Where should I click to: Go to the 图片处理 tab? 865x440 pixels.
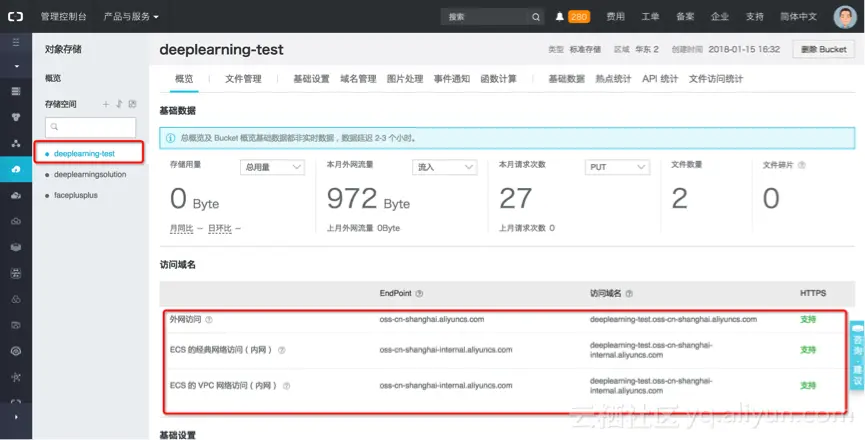405,79
